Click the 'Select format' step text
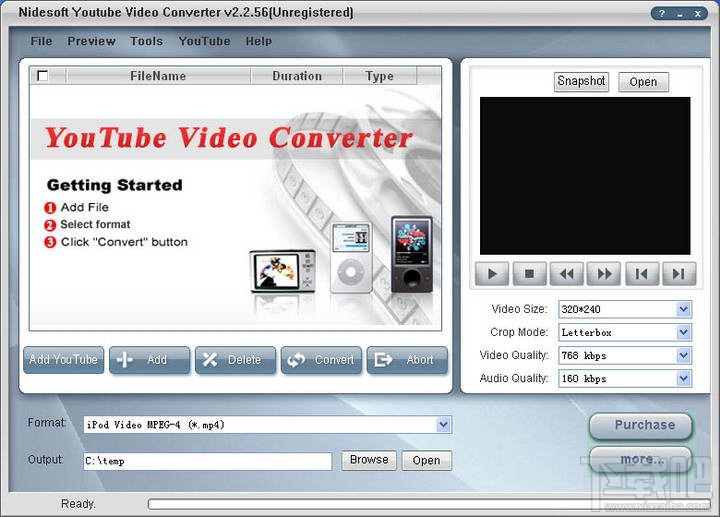This screenshot has height=517, width=720. click(x=95, y=225)
